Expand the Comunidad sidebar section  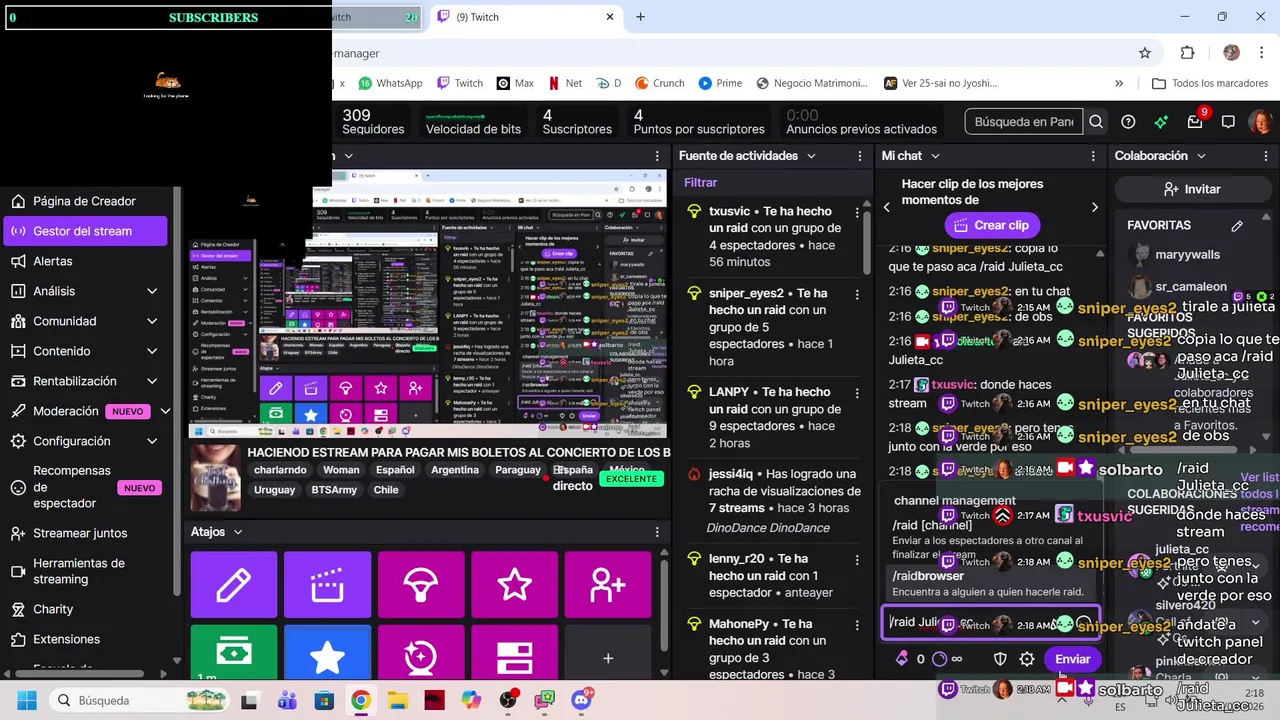[152, 321]
